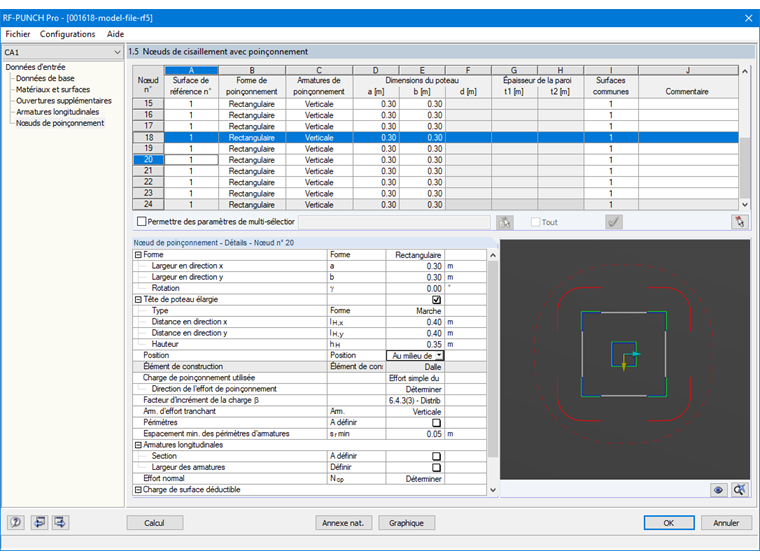Screen dimensions: 760x560
Task: Select 'Nœuds de poinçonnement' tree item
Action: tap(60, 123)
